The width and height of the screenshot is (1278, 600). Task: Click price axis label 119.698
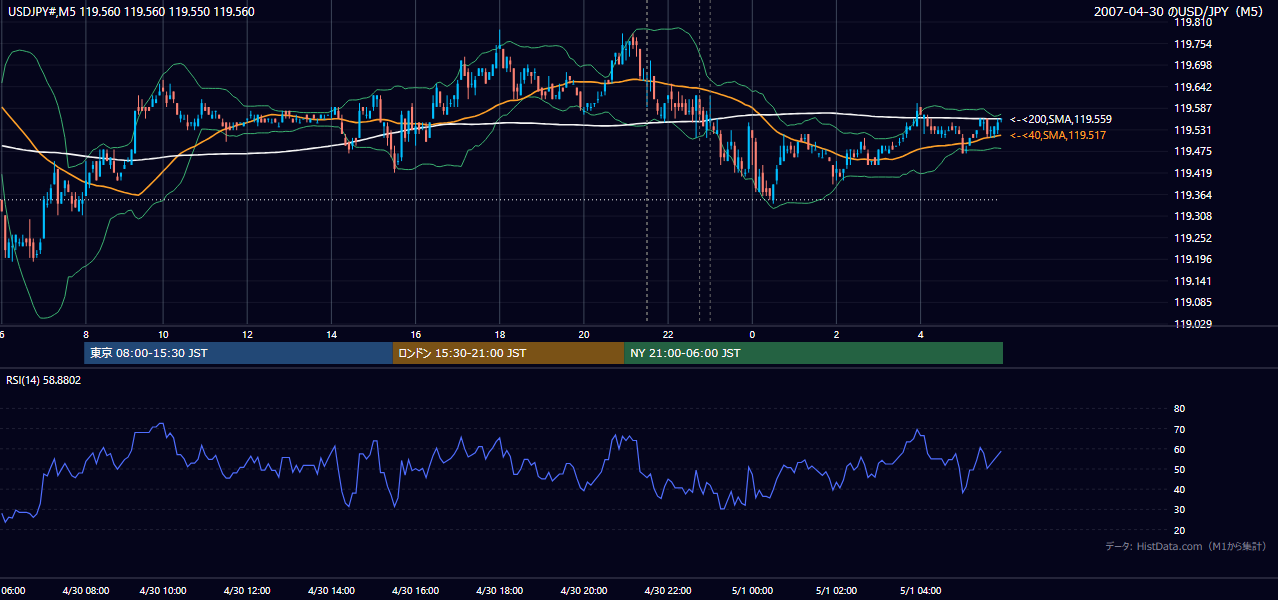click(x=1192, y=65)
